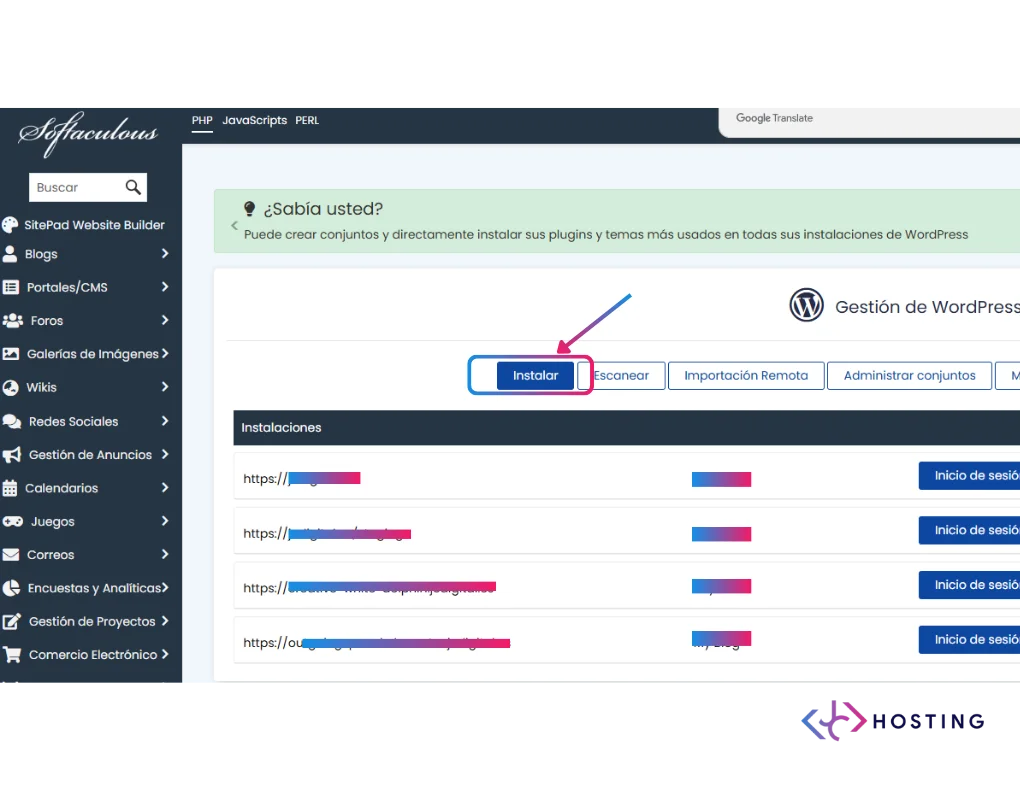
Task: Expand Gestión de Proyectos chevron
Action: pos(165,621)
